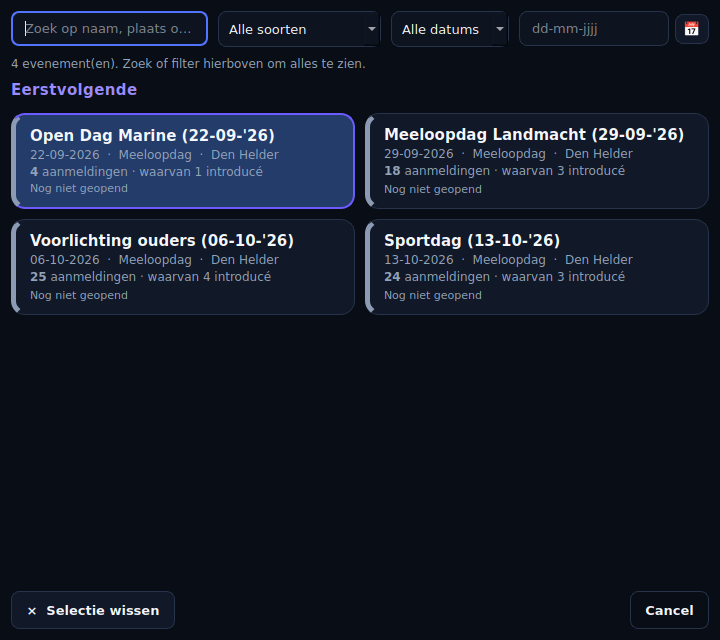Click the 'Selectie wissen' button
720x640 pixels.
click(x=93, y=610)
